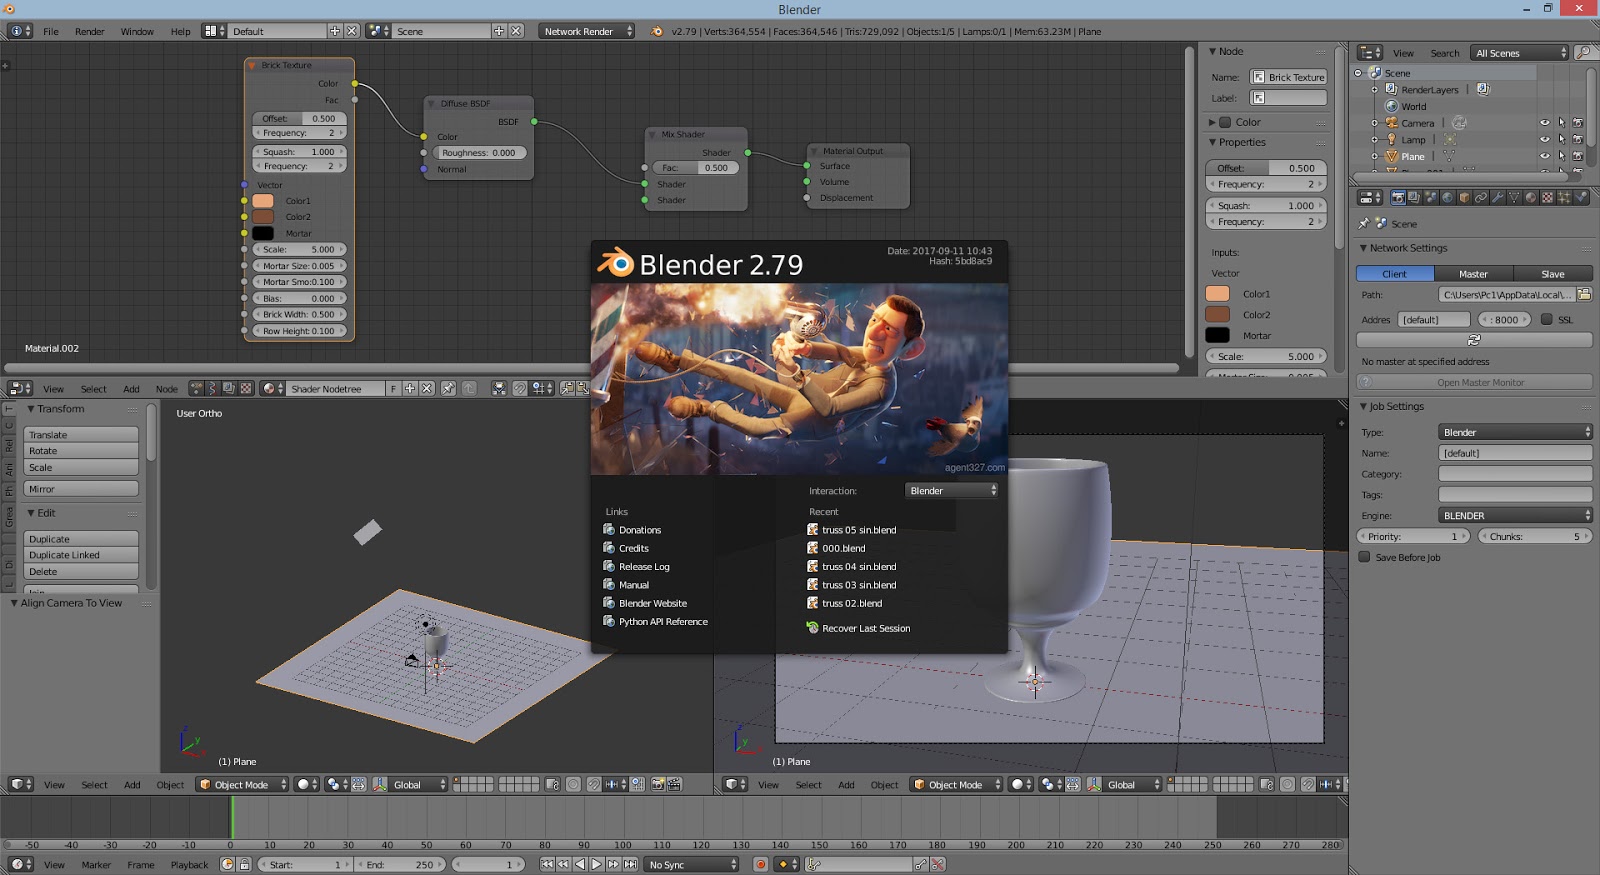The height and width of the screenshot is (875, 1600).
Task: Collapse the Network Settings panel
Action: [1363, 248]
